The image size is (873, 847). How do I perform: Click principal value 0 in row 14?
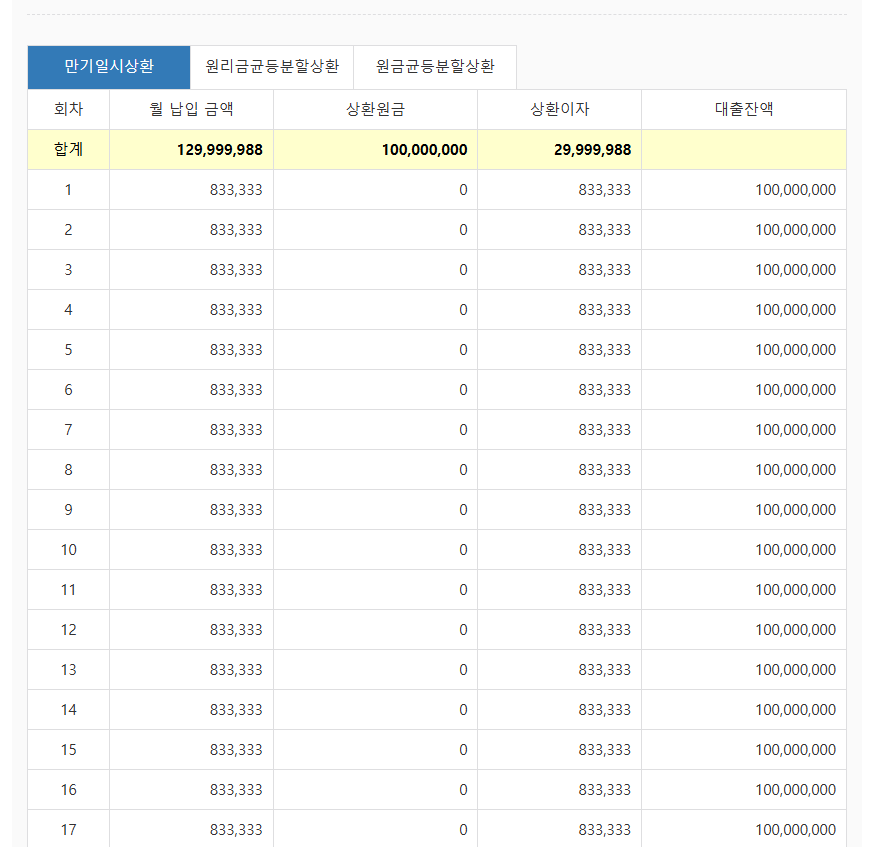click(463, 710)
